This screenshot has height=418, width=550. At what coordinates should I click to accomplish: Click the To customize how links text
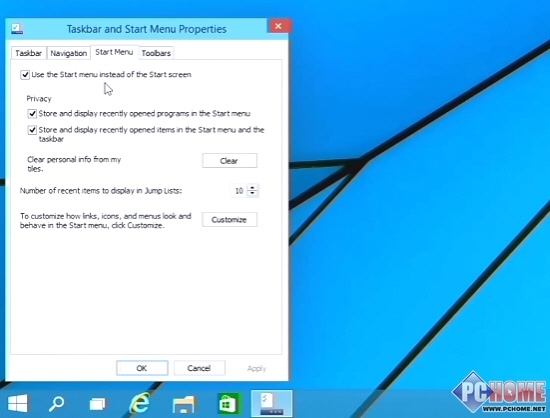[106, 221]
